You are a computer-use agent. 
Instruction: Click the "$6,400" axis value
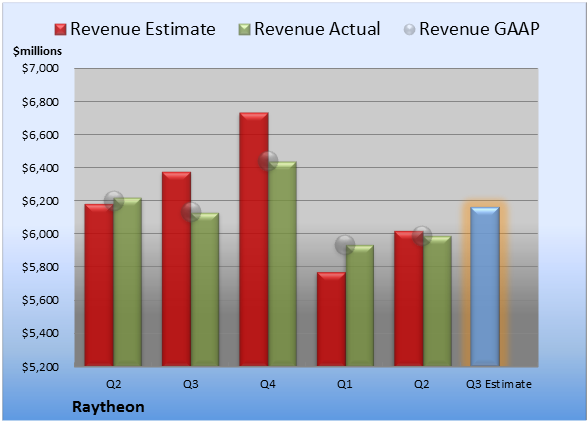click(40, 168)
